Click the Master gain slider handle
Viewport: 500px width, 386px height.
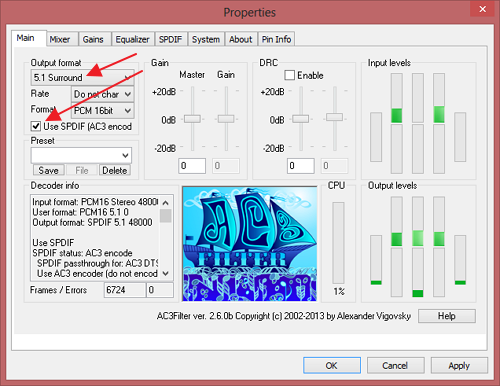[x=192, y=119]
